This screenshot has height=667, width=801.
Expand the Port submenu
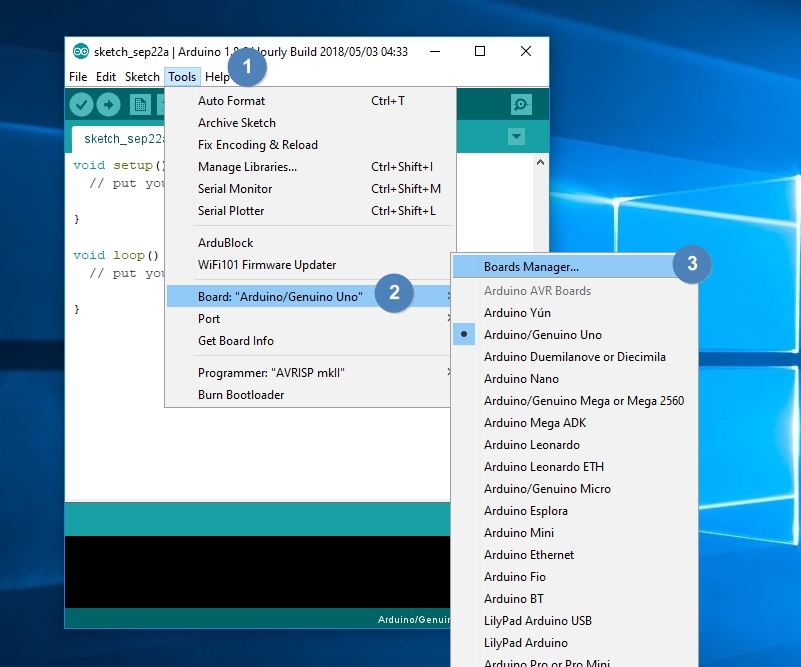309,319
